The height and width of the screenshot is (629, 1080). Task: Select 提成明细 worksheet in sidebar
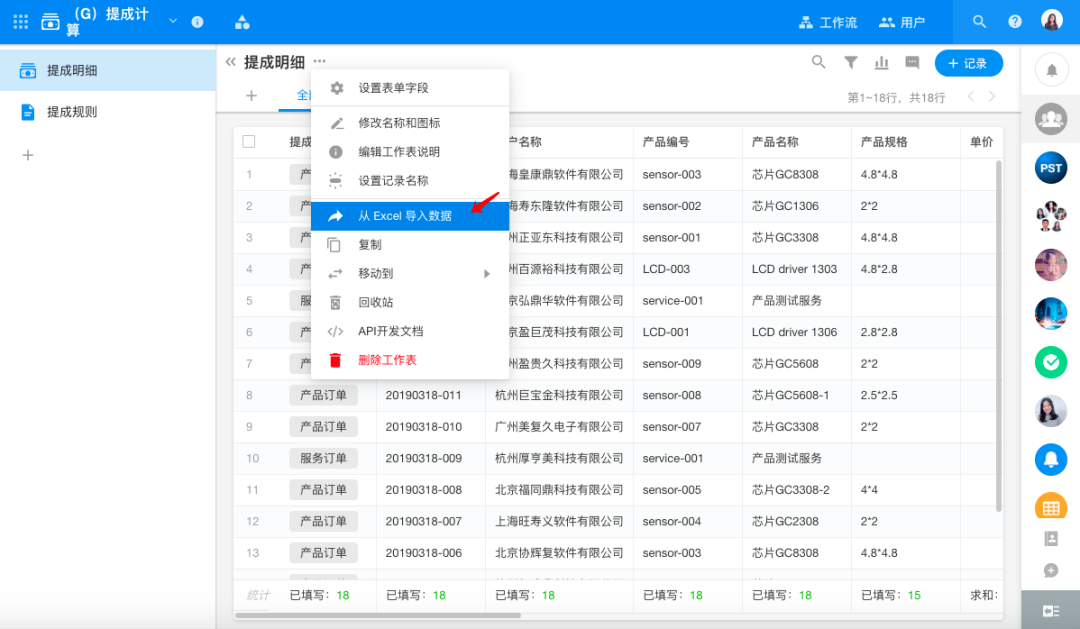tap(108, 70)
